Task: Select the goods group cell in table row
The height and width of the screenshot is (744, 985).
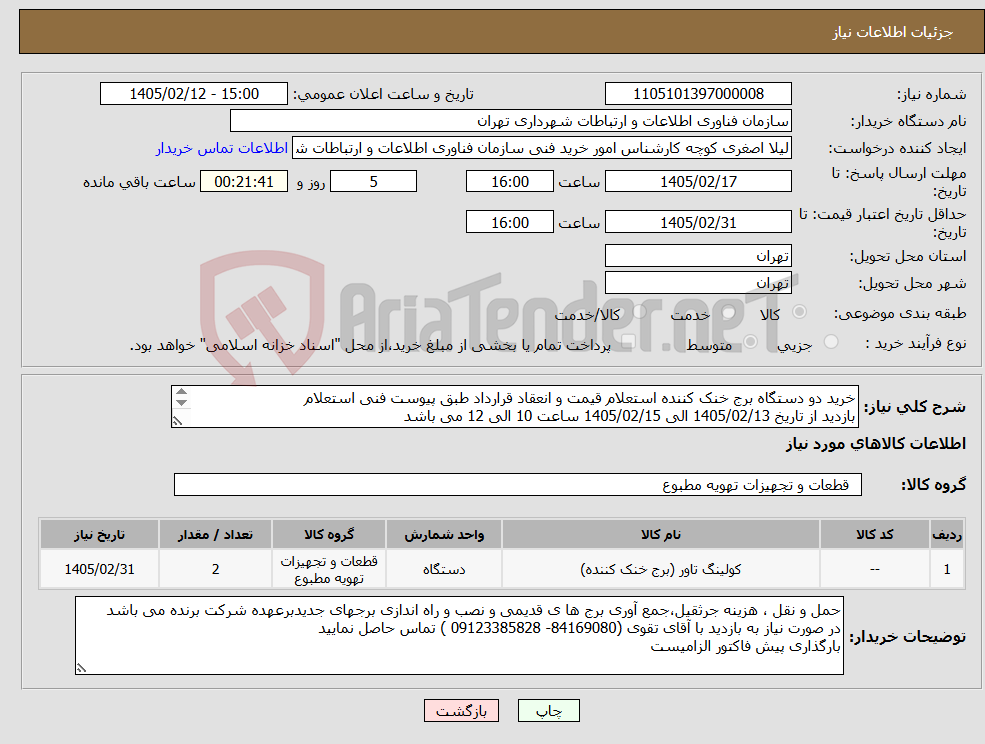Action: pos(329,569)
